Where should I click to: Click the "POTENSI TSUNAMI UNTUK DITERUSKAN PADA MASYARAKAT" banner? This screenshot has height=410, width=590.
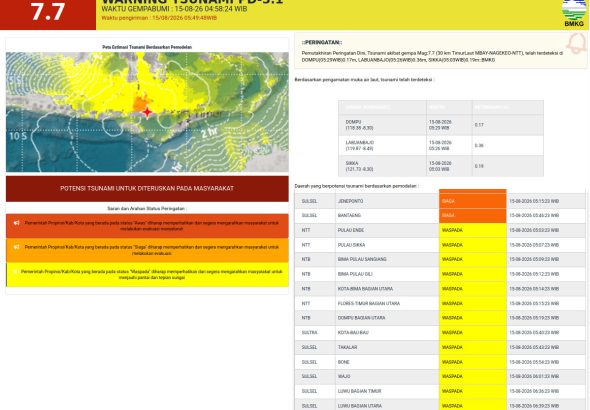tap(147, 188)
